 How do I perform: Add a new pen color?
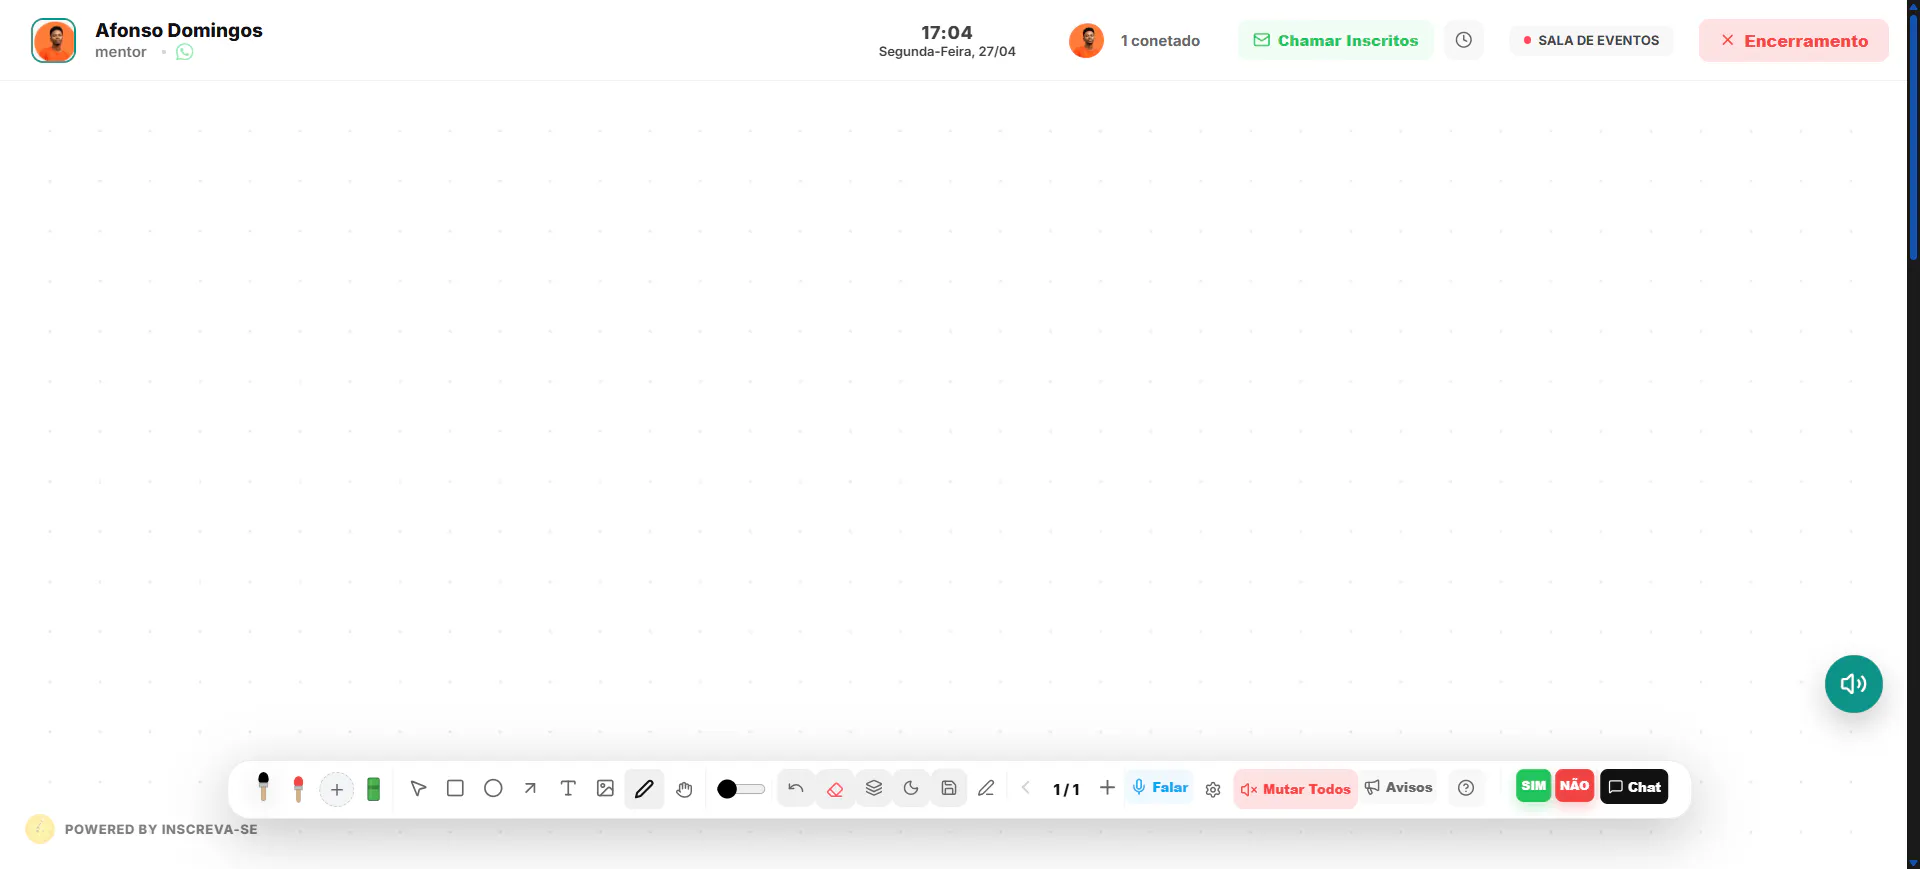(x=337, y=790)
